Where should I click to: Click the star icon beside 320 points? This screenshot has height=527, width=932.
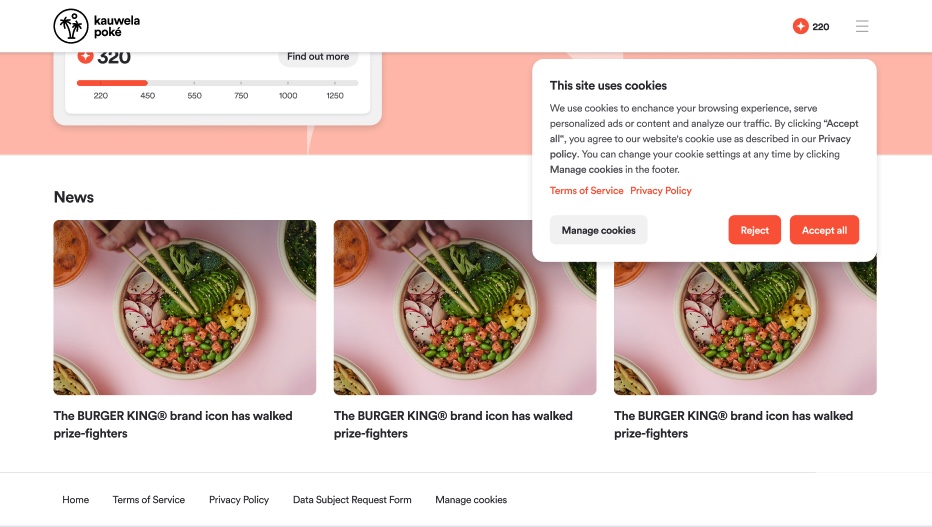tap(86, 56)
